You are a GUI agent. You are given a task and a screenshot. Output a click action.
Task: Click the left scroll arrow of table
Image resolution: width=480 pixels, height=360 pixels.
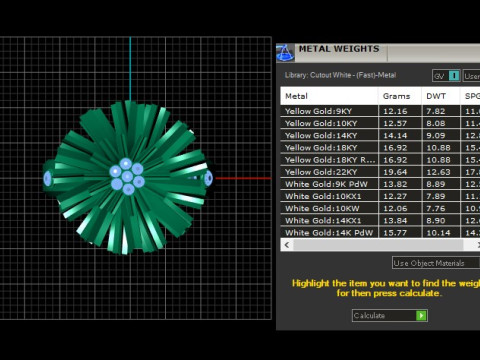[287, 245]
